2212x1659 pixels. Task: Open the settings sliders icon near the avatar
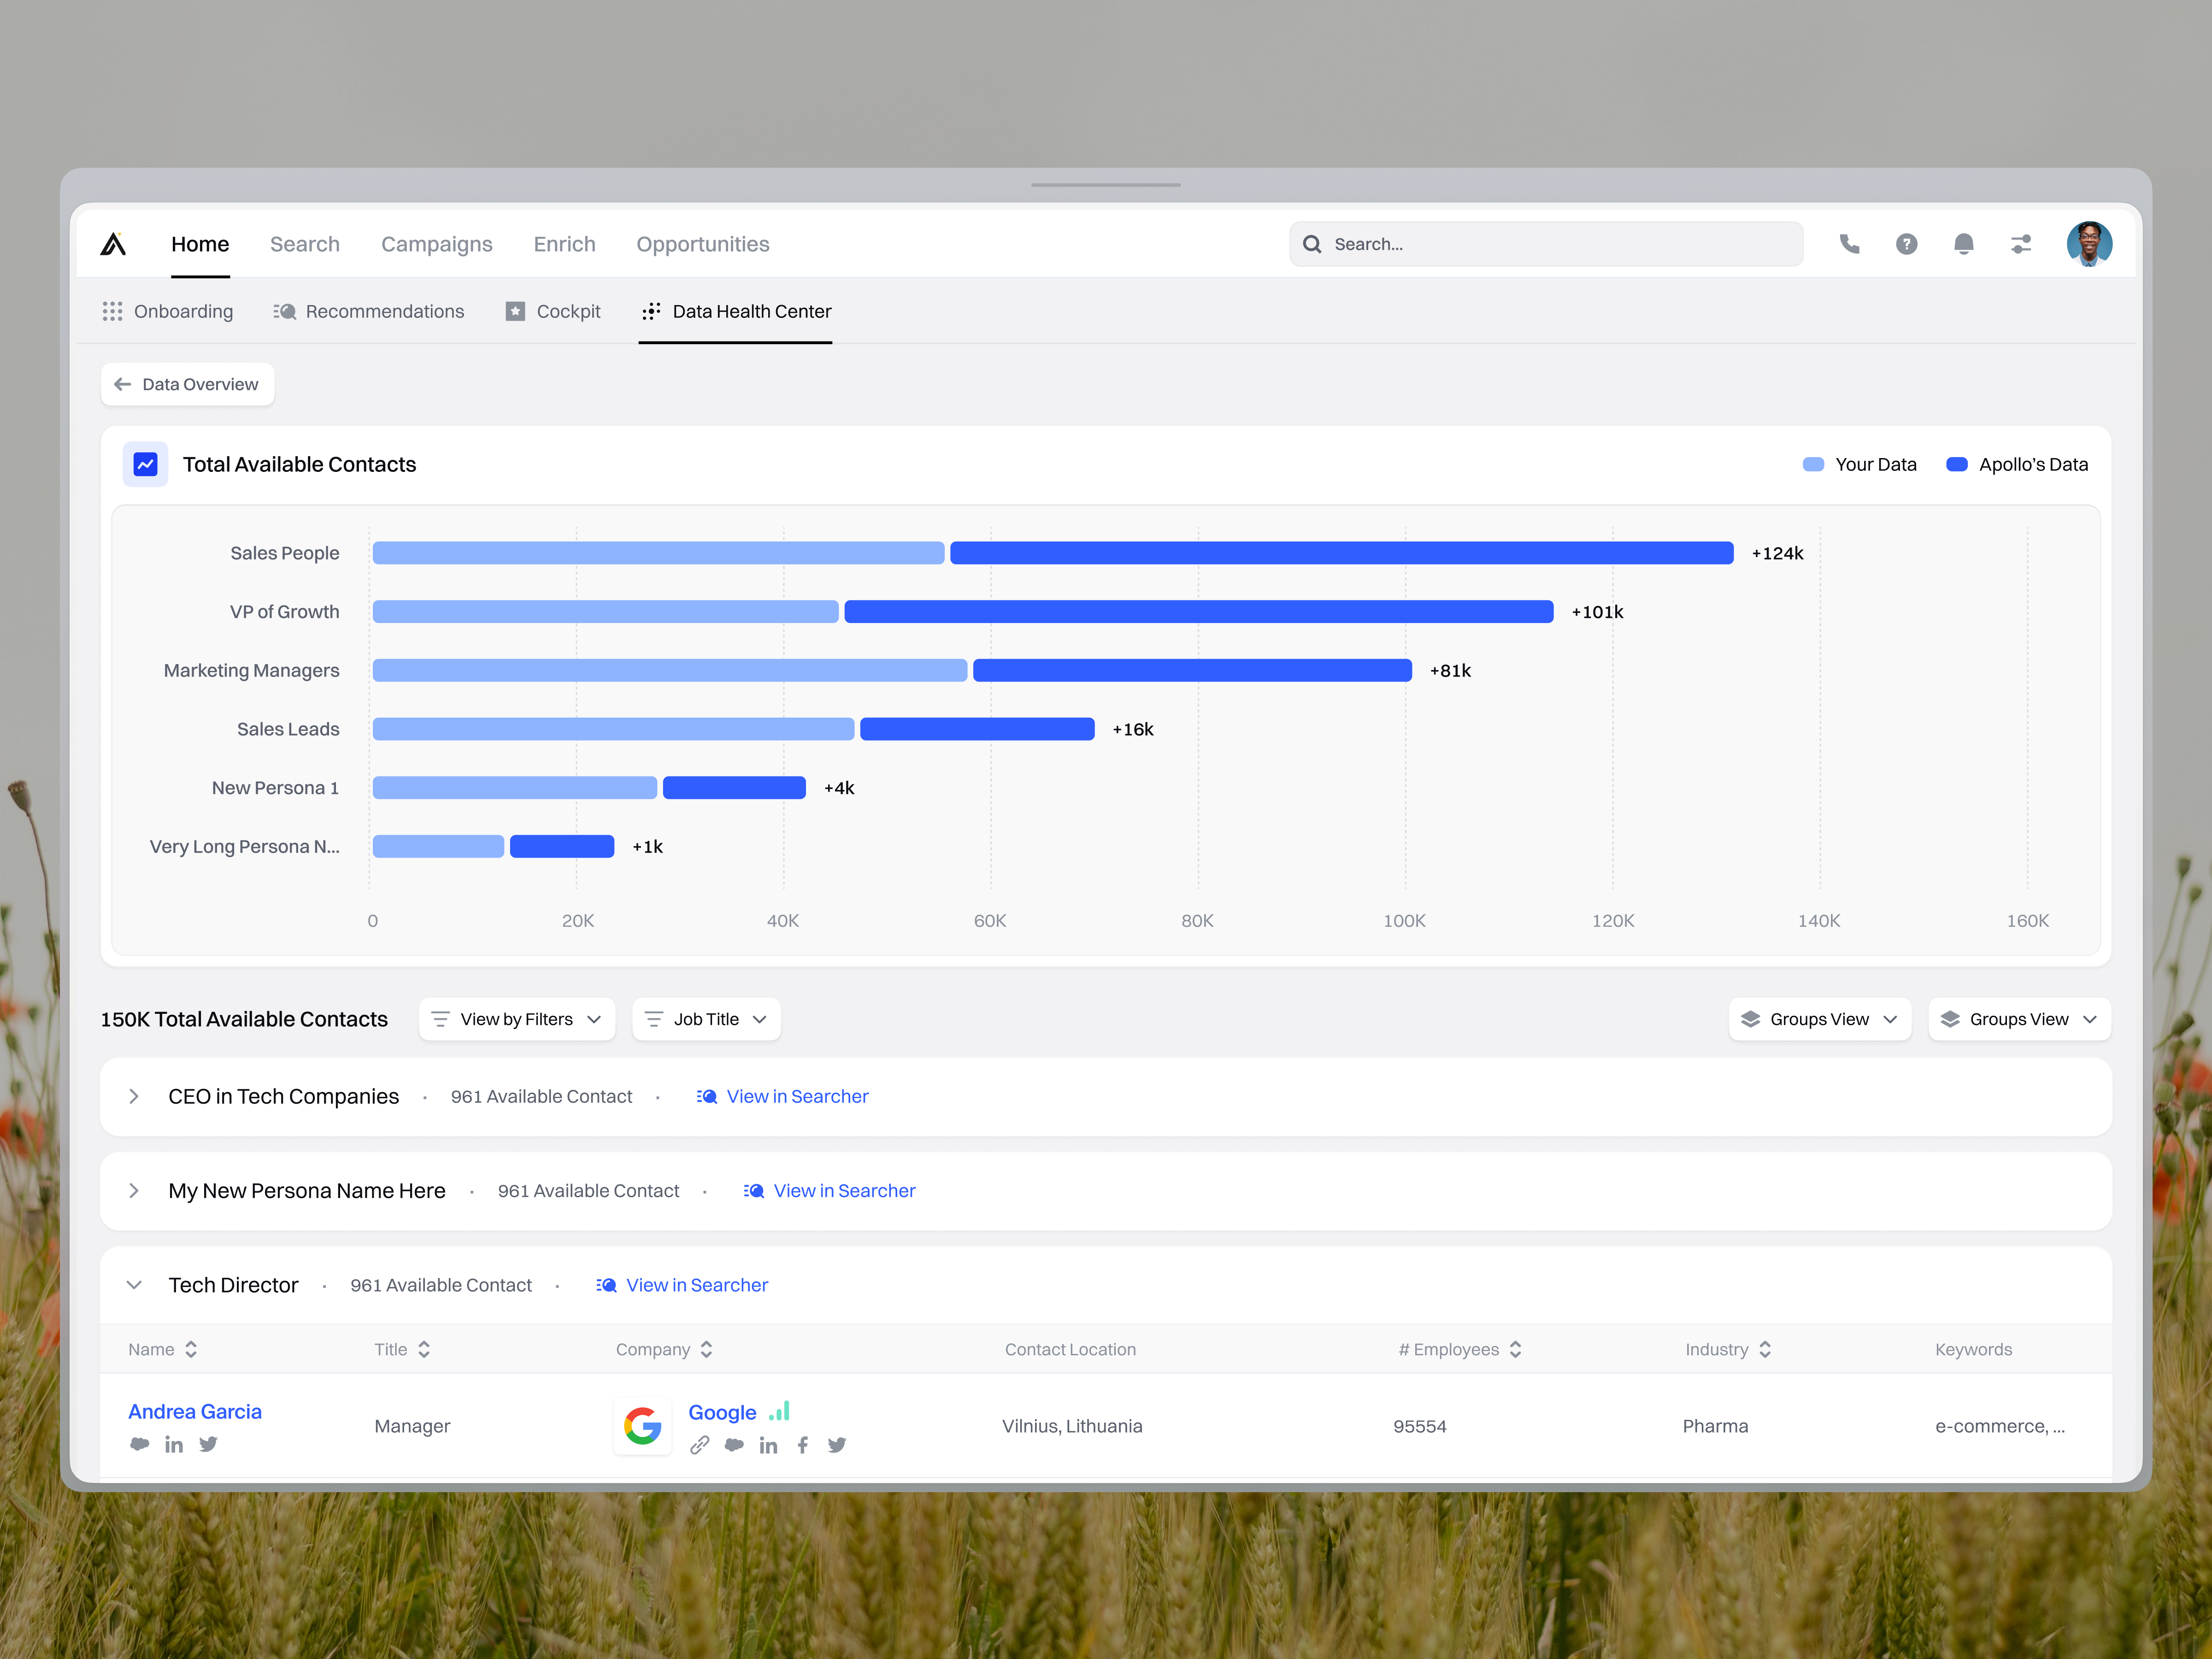[x=2021, y=243]
